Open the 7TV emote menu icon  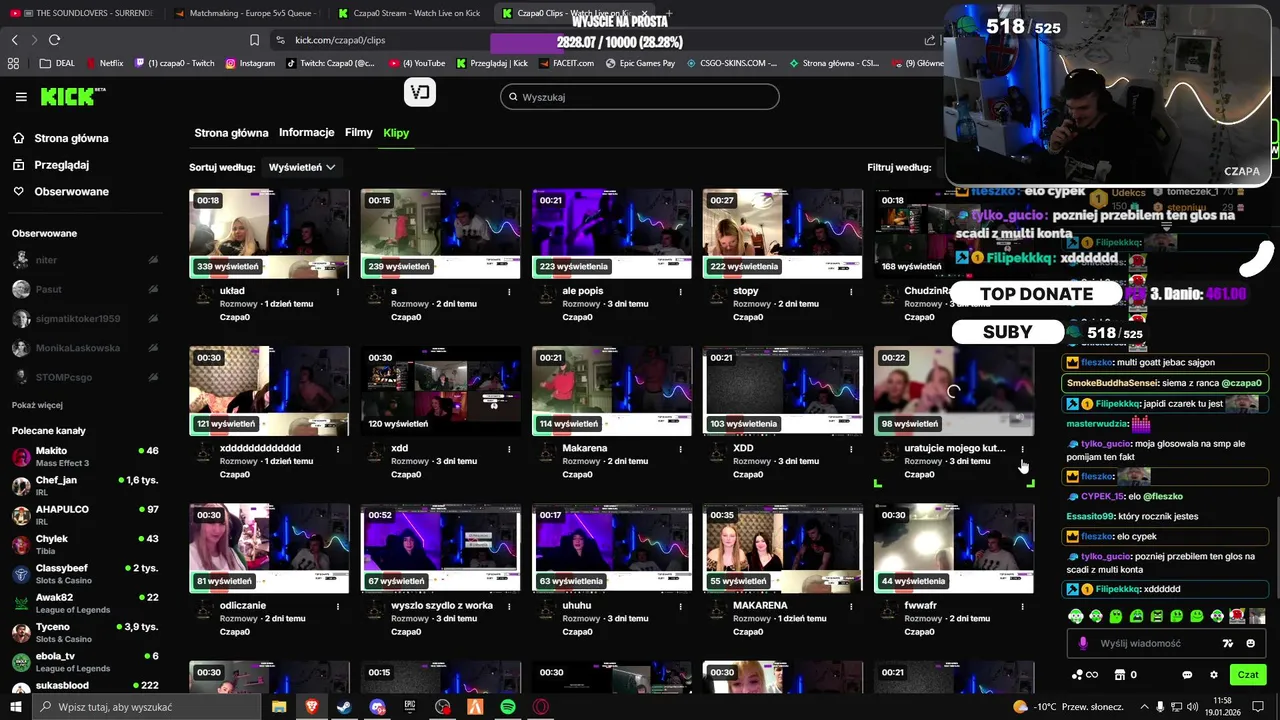pyautogui.click(x=1229, y=644)
